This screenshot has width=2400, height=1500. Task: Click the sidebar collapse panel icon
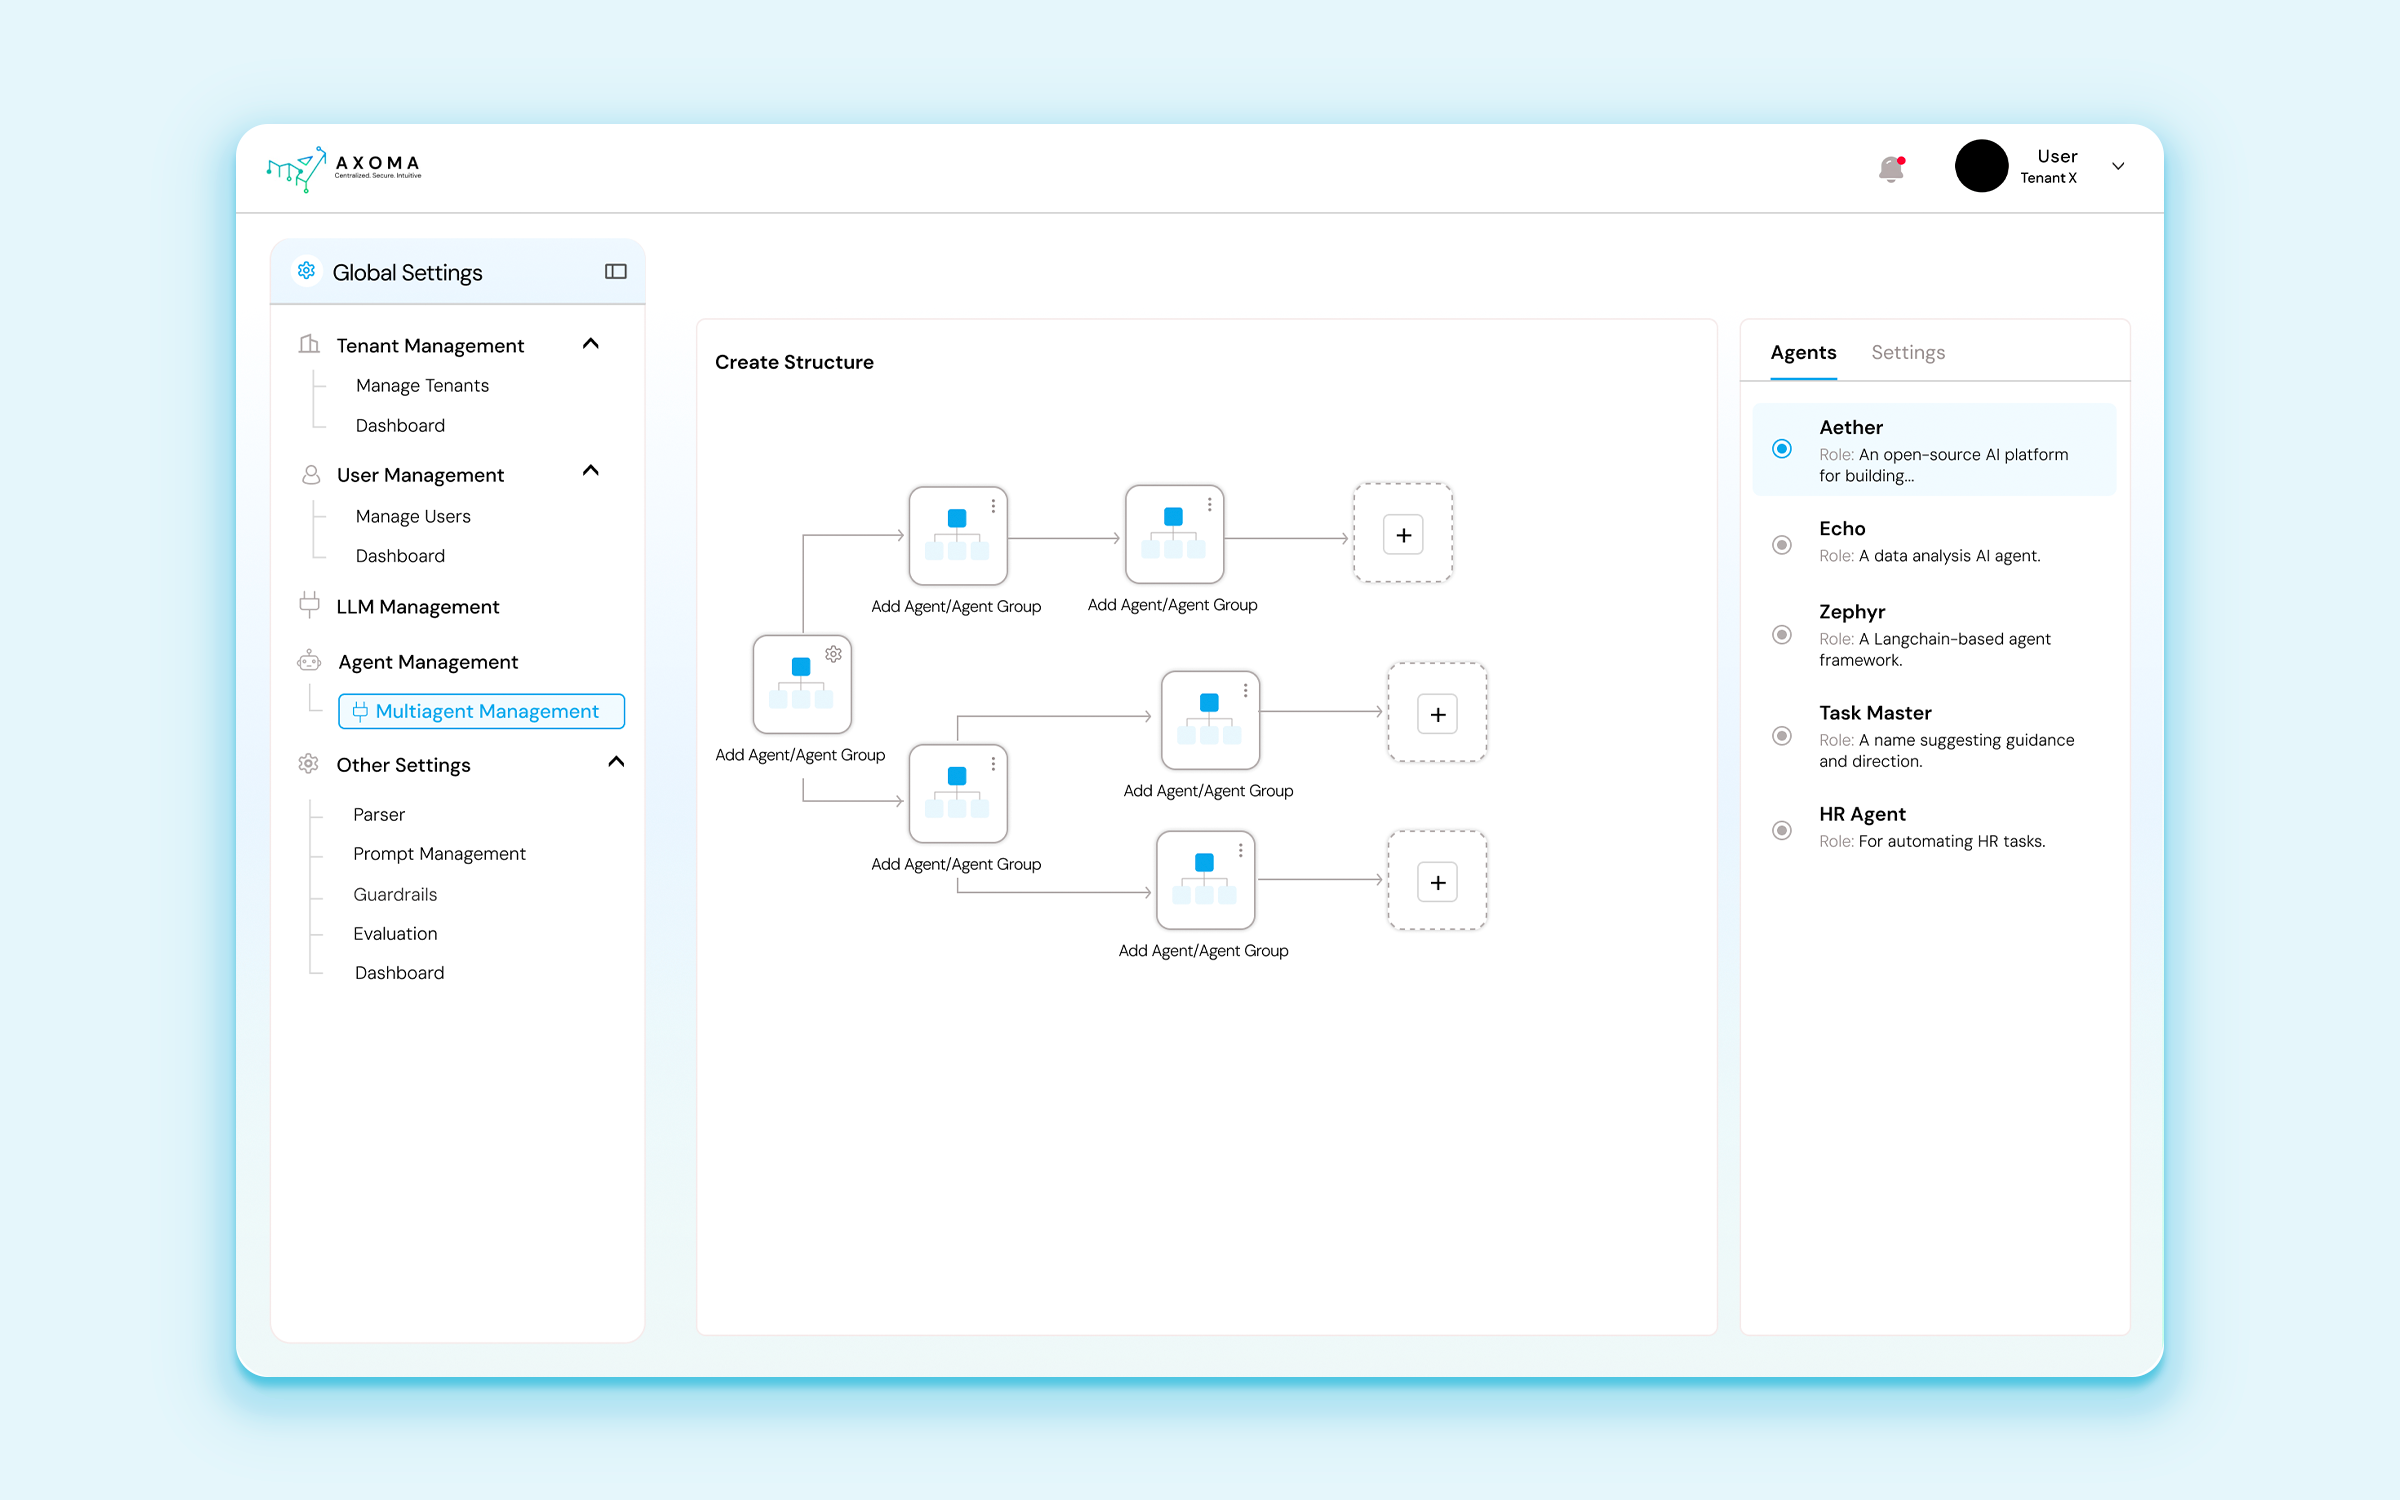tap(615, 272)
